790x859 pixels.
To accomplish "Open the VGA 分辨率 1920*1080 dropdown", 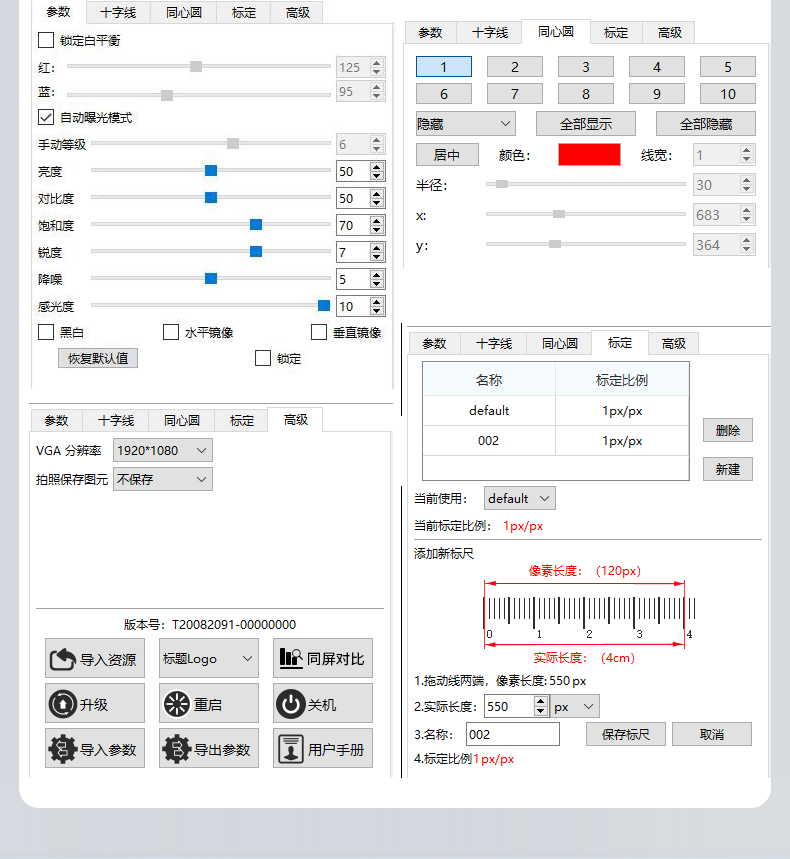I will 163,450.
